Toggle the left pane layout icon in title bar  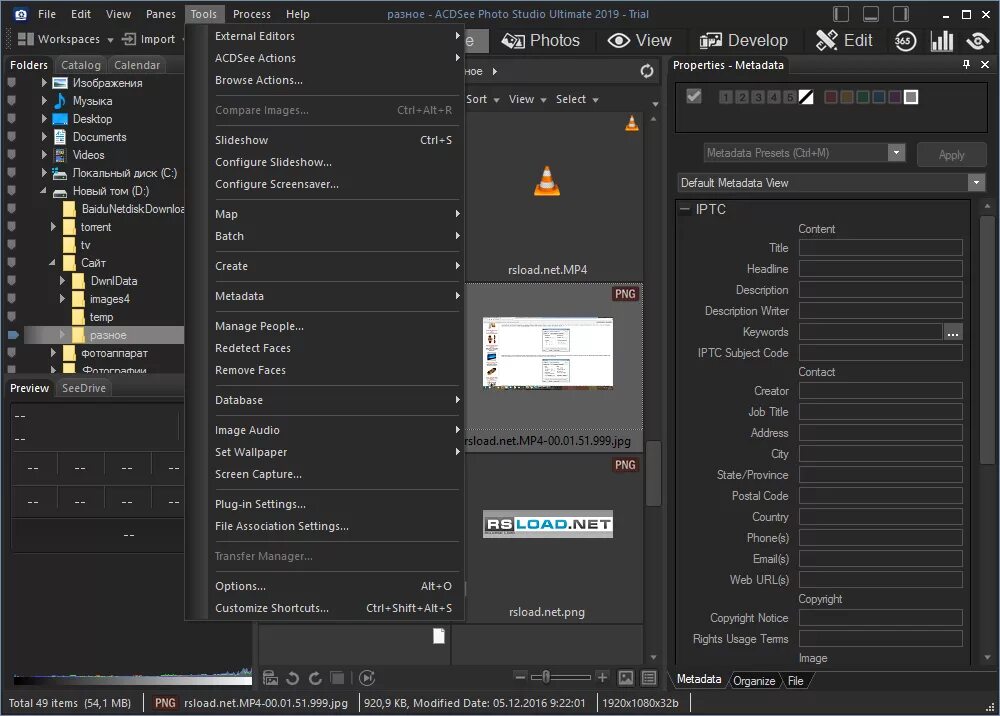point(841,14)
